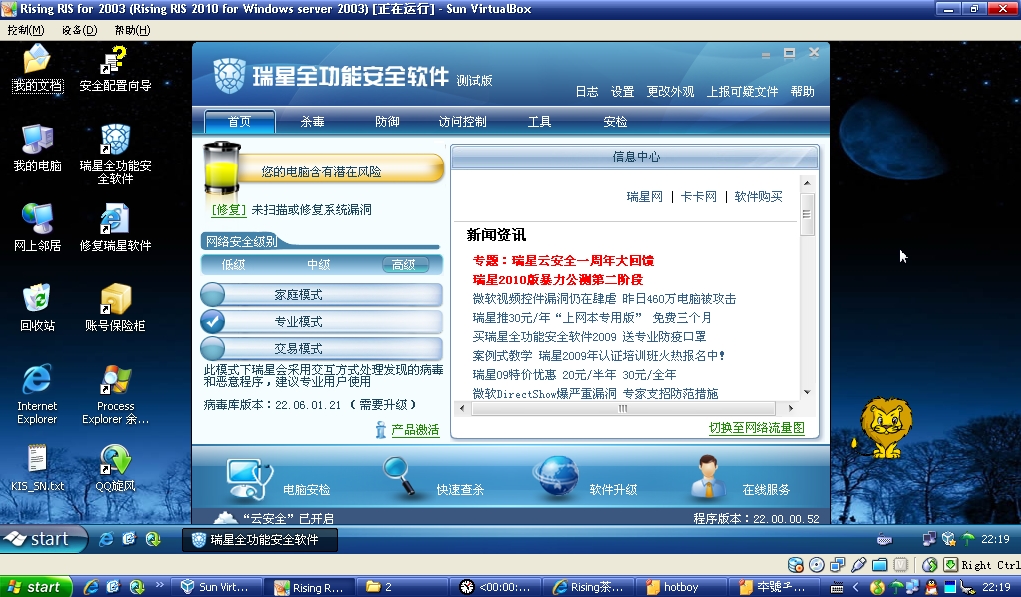Launch Internet Explorer desktop icon
The width and height of the screenshot is (1021, 597).
(x=37, y=395)
